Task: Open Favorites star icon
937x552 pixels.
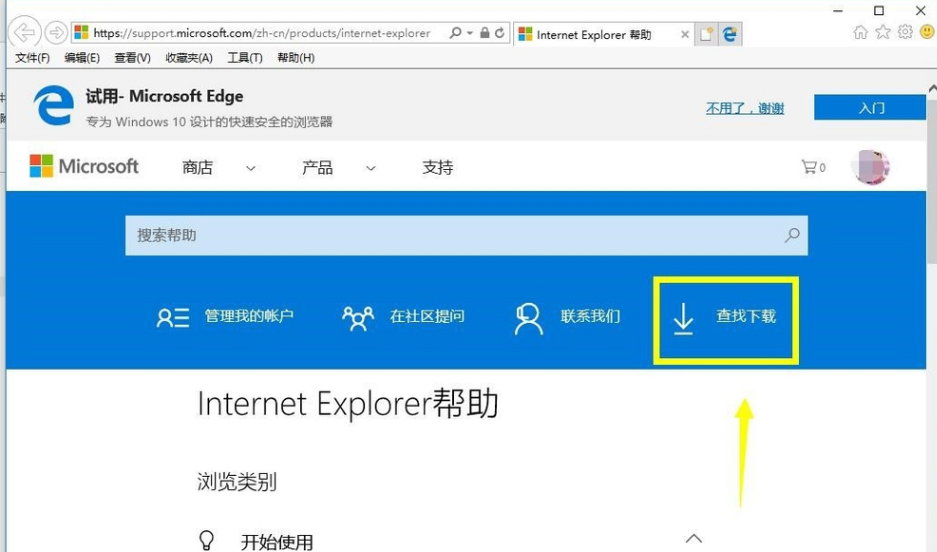Action: (883, 33)
